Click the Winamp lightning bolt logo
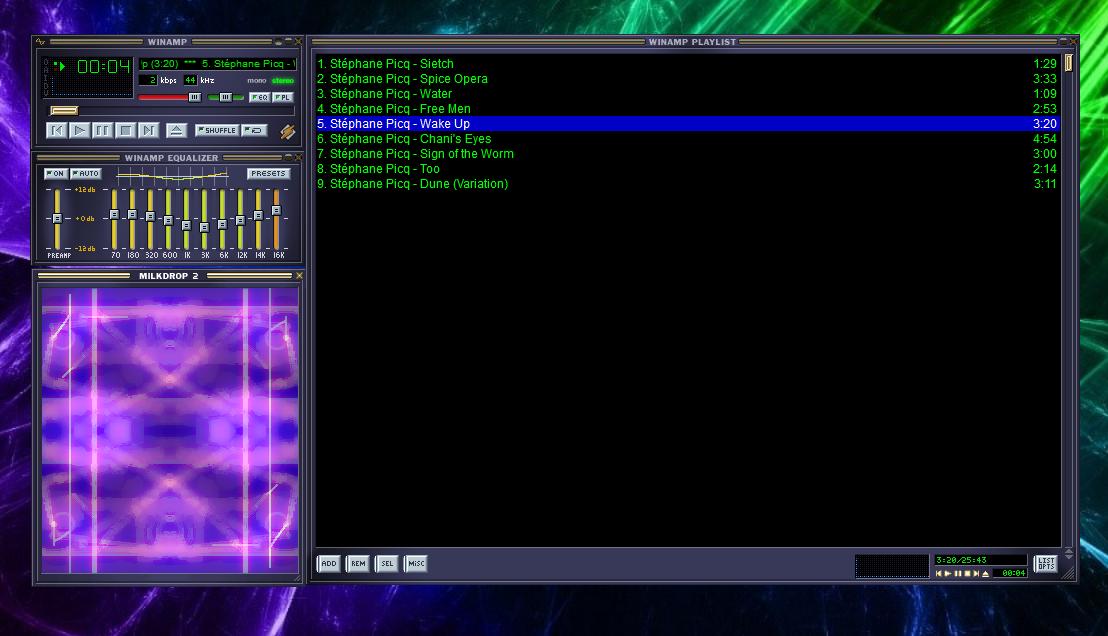 point(287,131)
